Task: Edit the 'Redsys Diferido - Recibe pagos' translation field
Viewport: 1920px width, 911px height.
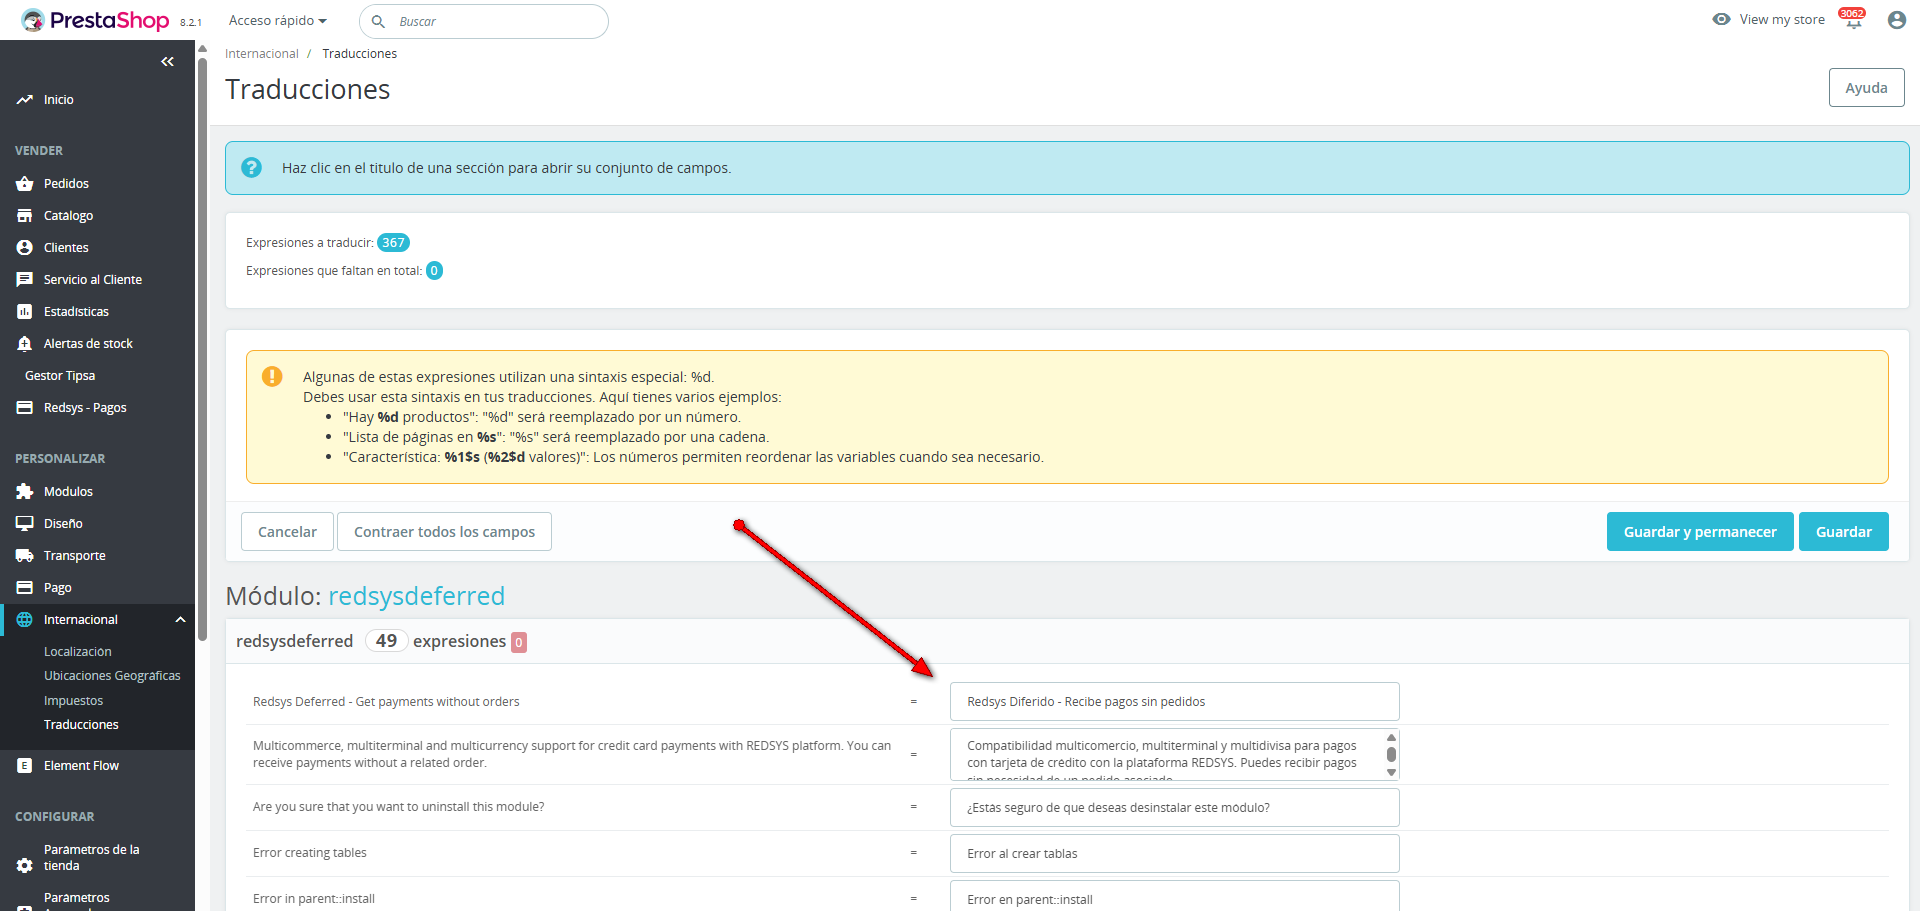Action: pyautogui.click(x=1174, y=702)
